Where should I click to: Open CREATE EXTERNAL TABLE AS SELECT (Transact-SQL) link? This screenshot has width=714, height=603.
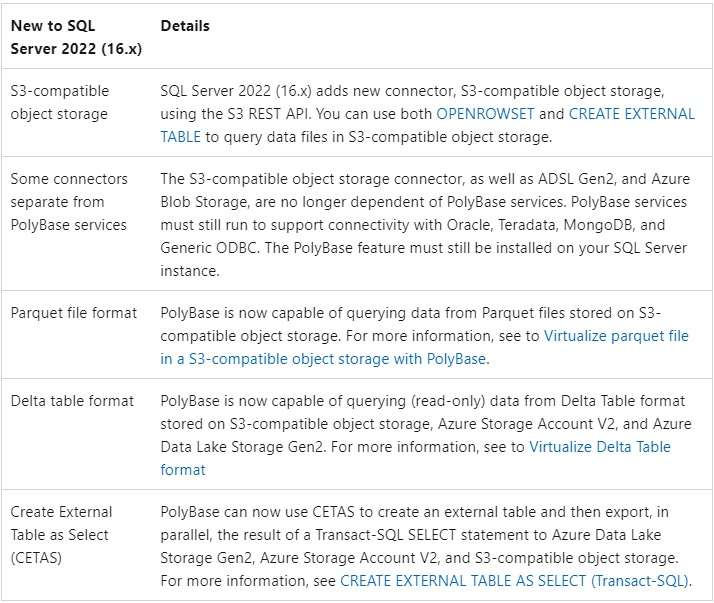514,580
